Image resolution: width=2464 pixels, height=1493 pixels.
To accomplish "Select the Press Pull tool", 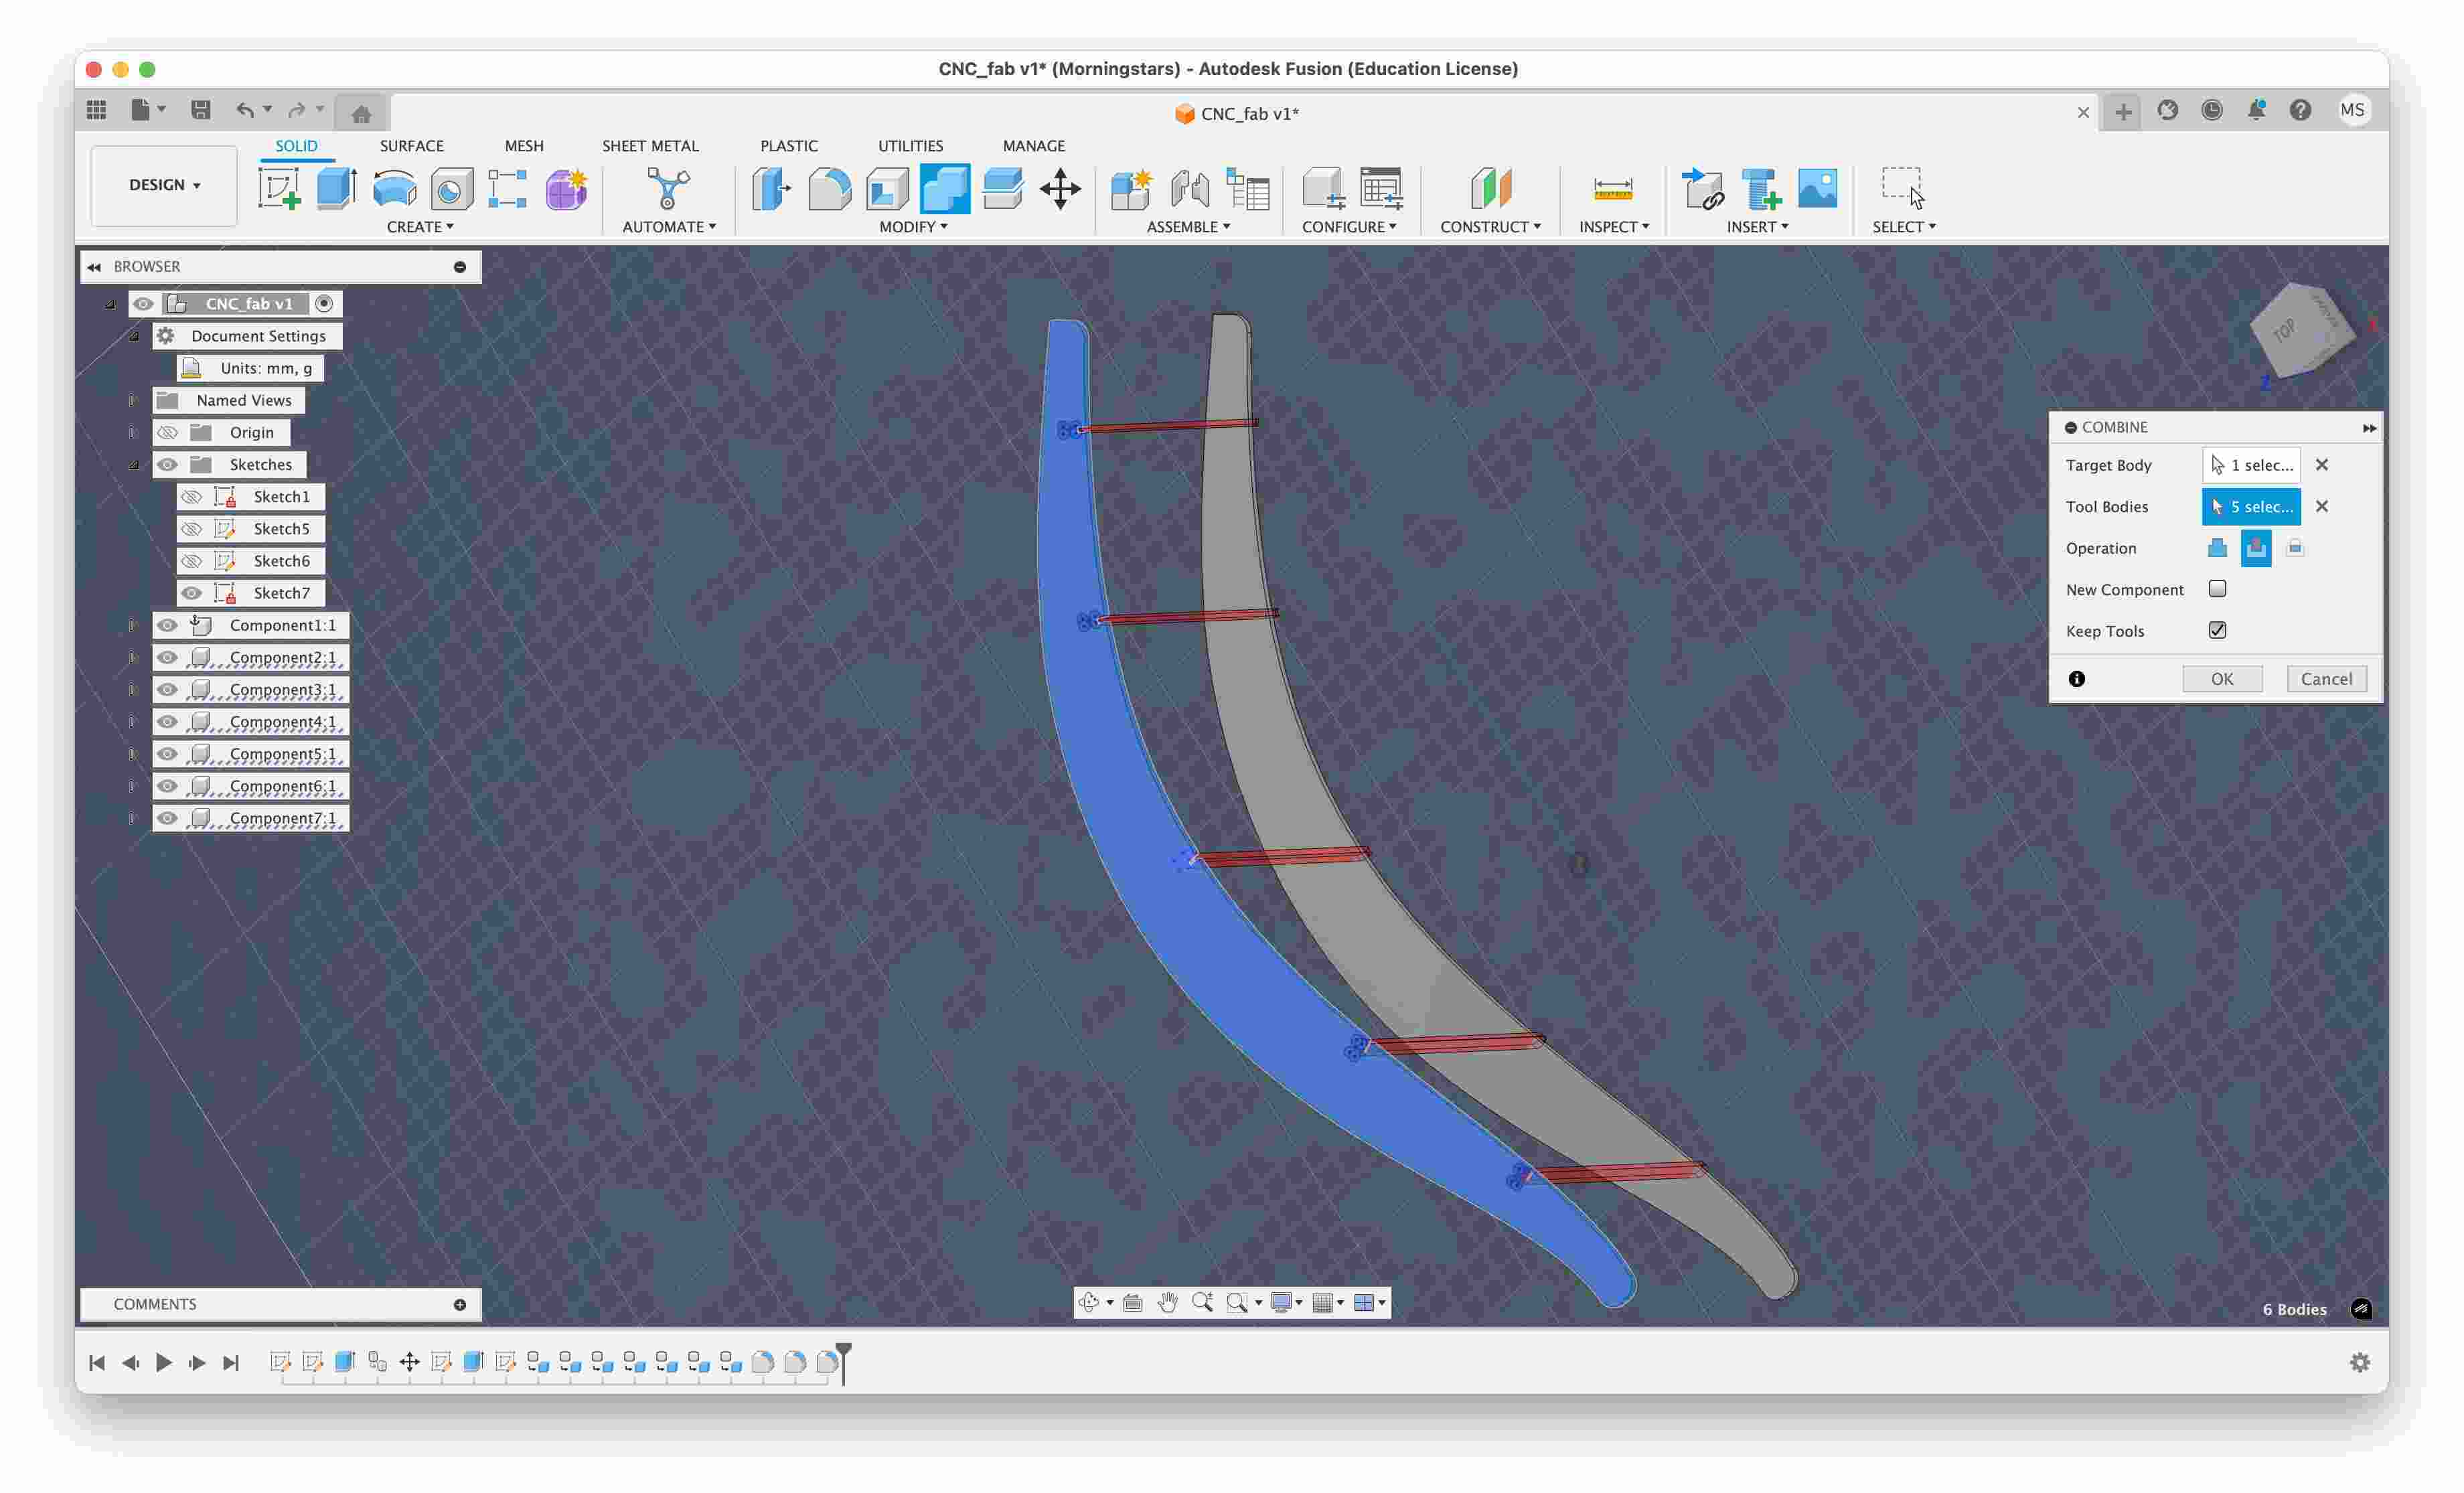I will pos(771,188).
